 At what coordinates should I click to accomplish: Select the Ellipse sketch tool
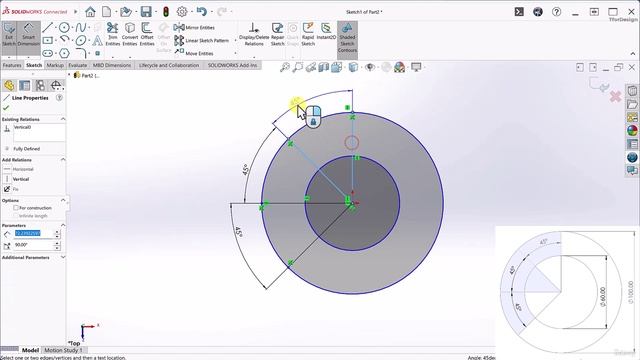(81, 40)
